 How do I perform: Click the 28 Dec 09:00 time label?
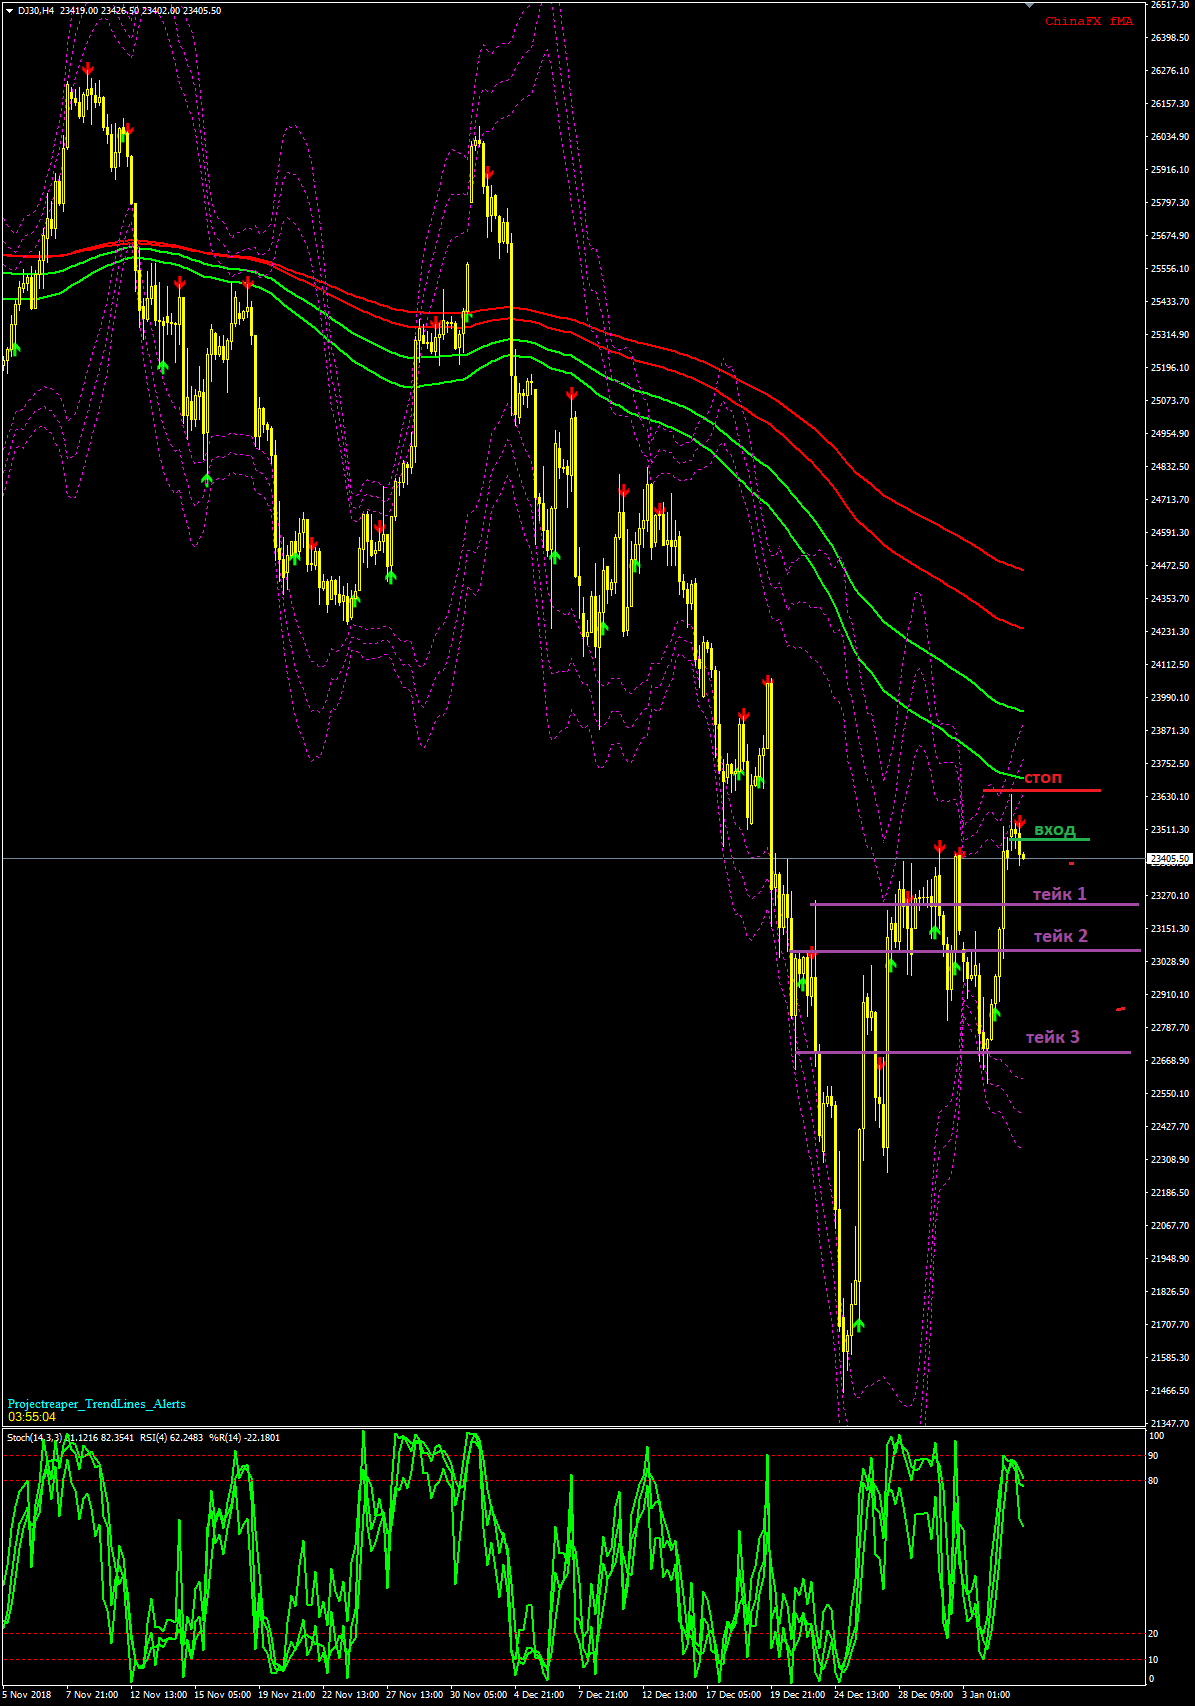coord(926,1695)
